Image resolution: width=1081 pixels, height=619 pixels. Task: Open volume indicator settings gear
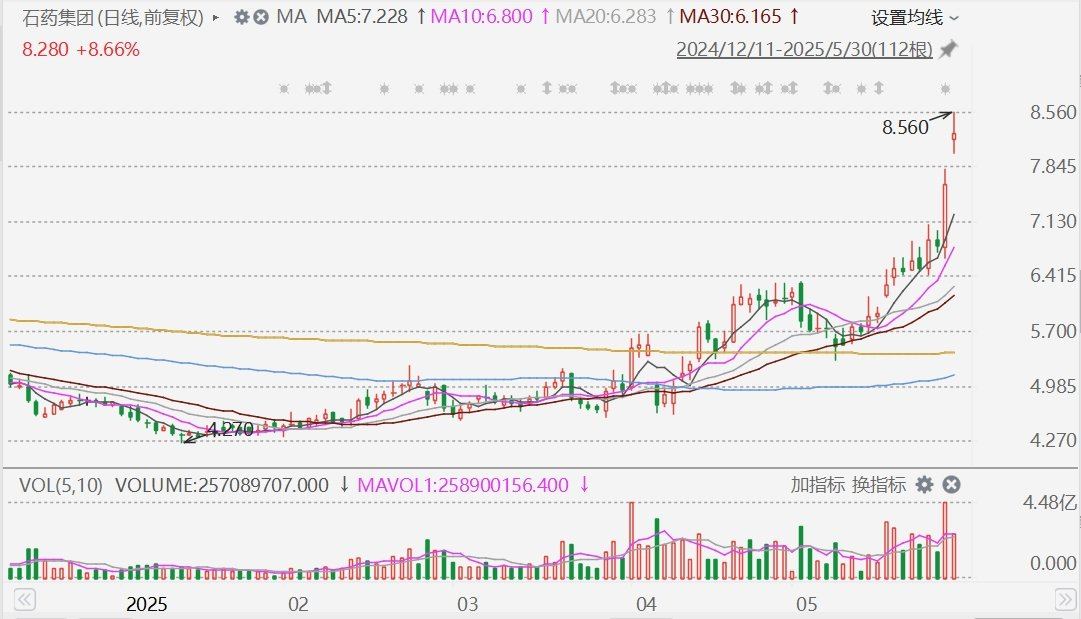(x=924, y=485)
